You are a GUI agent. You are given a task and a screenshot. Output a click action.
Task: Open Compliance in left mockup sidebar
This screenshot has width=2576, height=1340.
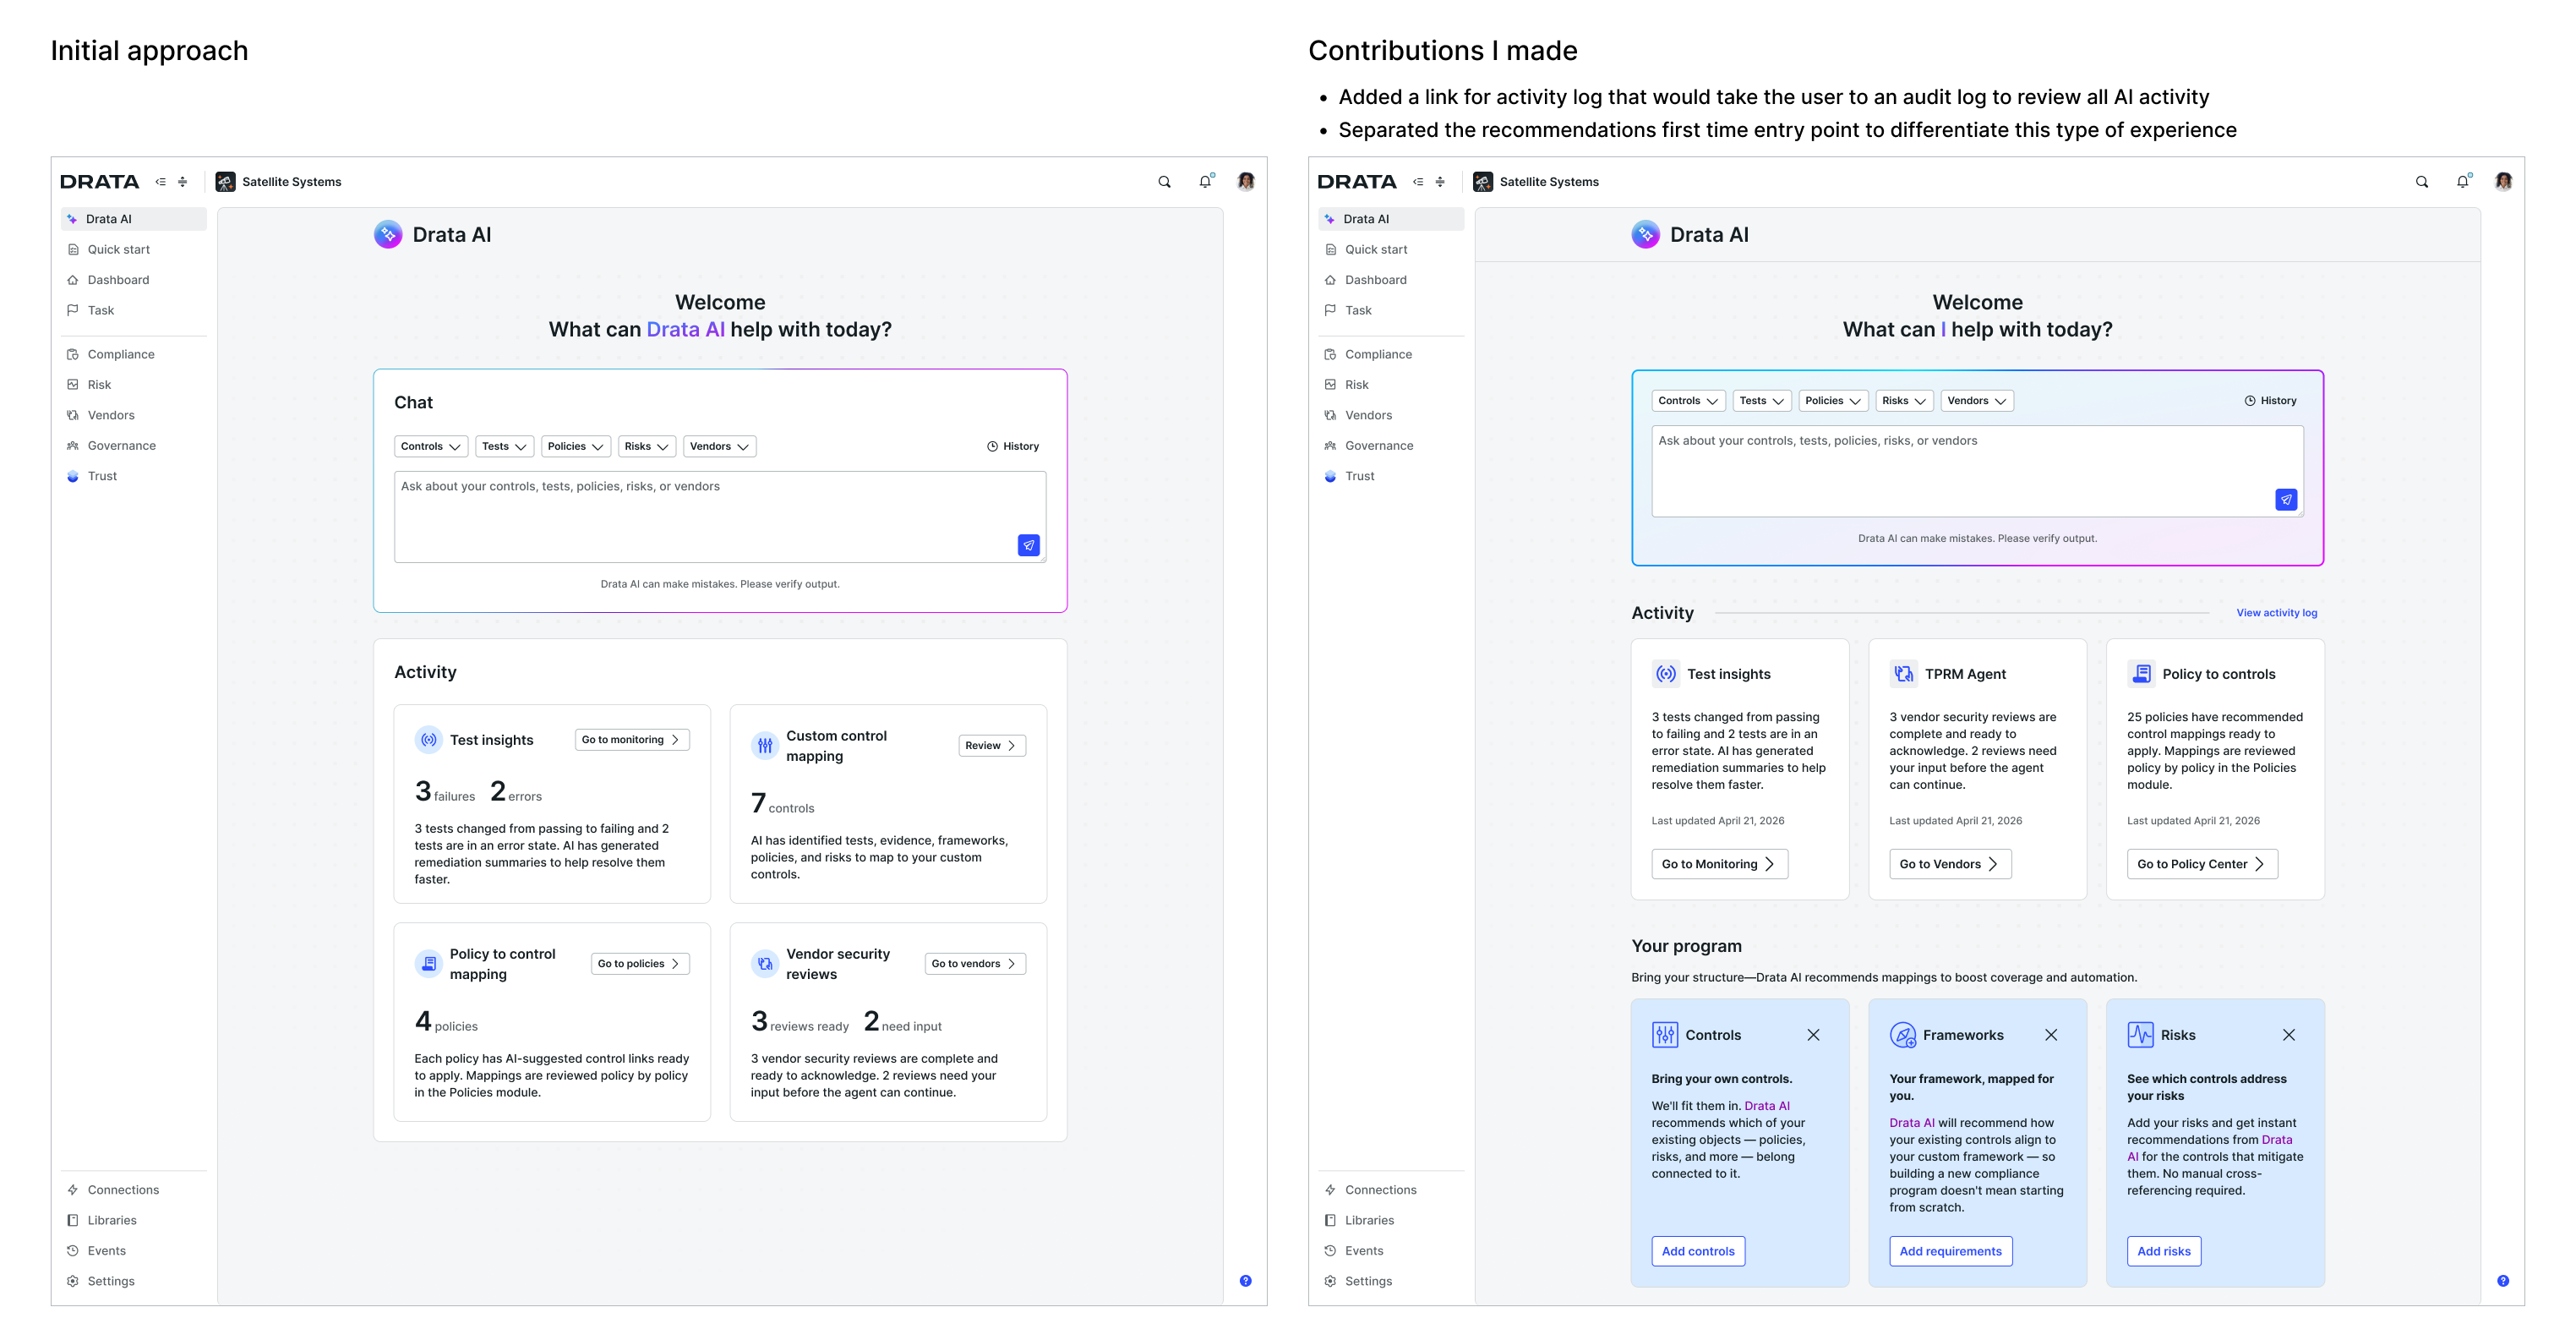coord(133,354)
